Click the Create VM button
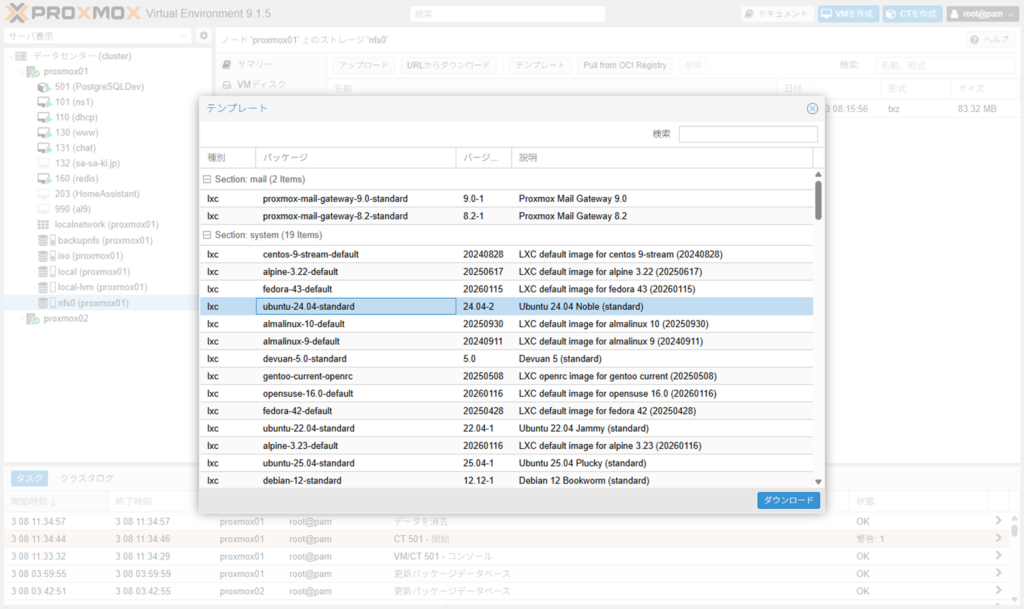The width and height of the screenshot is (1024, 609). coord(845,14)
